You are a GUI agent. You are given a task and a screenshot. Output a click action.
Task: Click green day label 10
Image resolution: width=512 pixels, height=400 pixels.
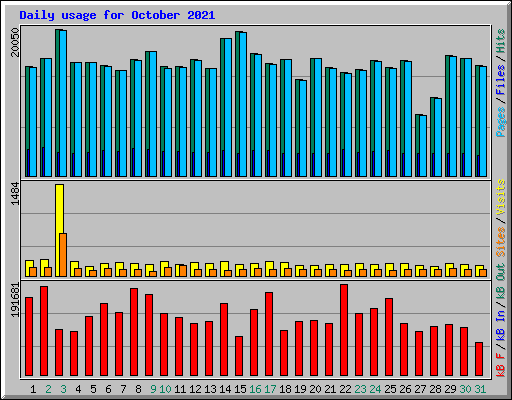coord(165,389)
